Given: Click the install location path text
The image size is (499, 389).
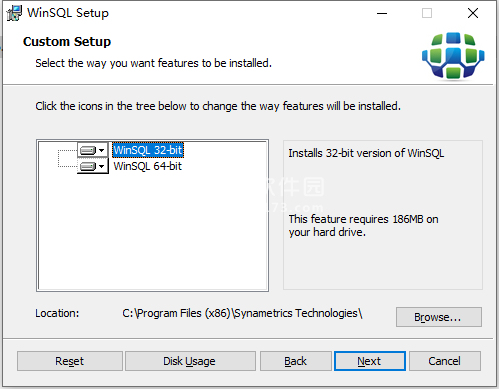Looking at the screenshot, I should (242, 313).
